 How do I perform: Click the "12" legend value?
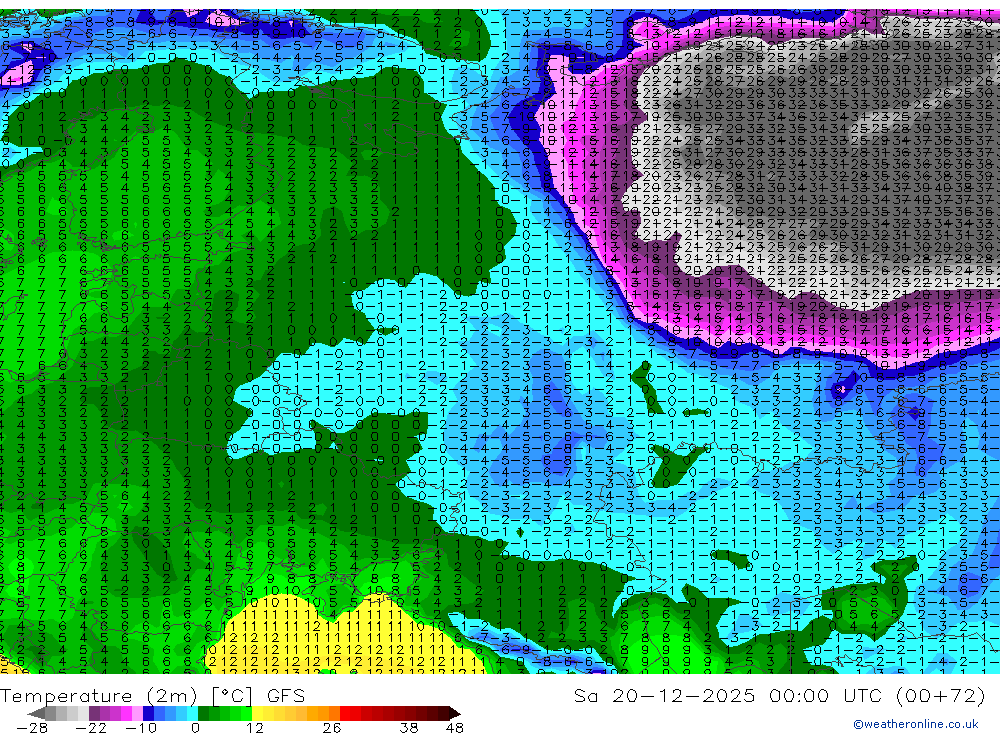click(x=254, y=728)
